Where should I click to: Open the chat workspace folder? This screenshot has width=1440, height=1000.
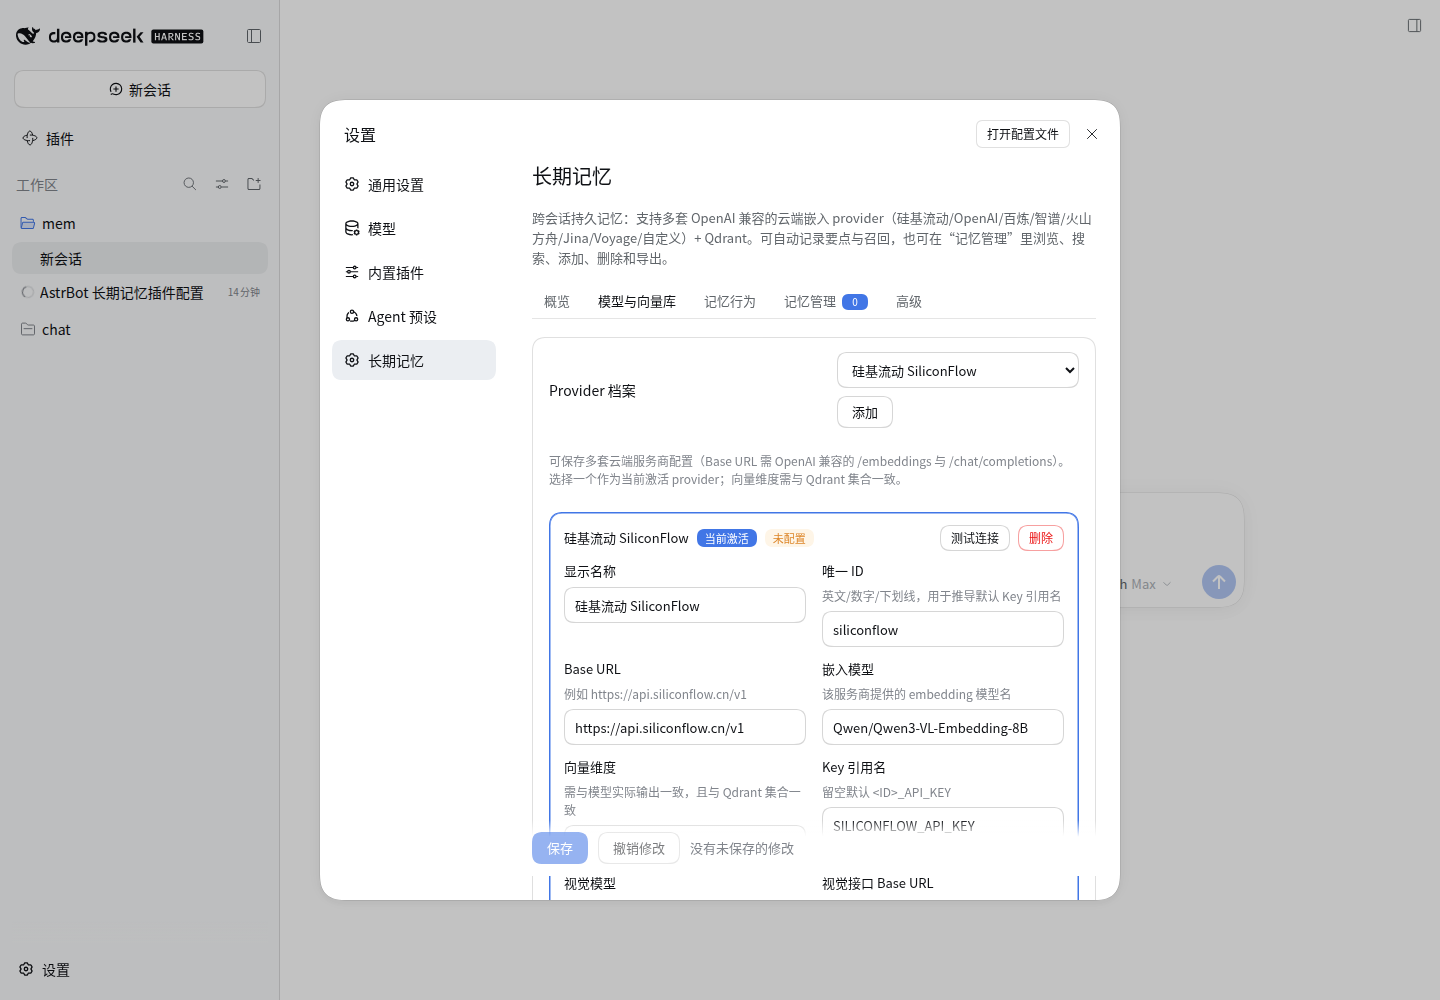click(140, 329)
